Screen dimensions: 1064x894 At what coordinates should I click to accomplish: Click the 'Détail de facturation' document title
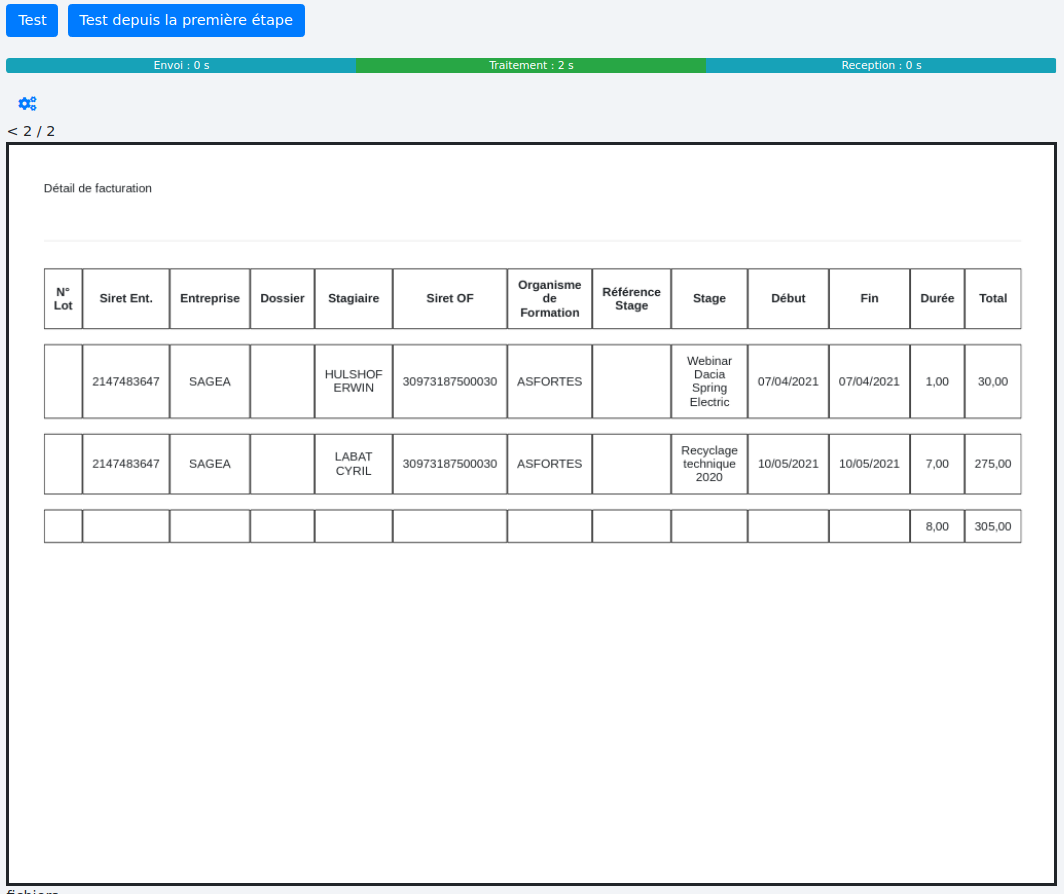[x=98, y=188]
